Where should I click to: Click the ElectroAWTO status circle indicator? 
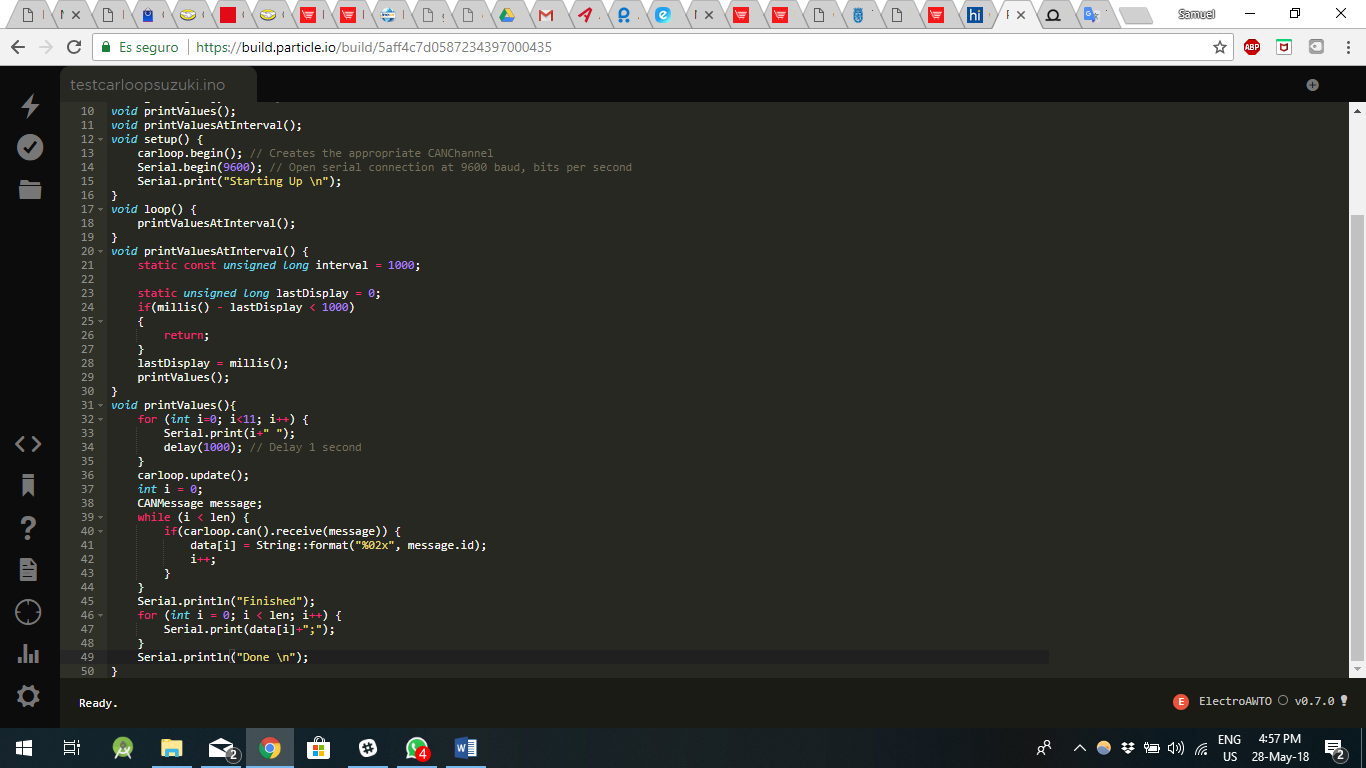pyautogui.click(x=1283, y=701)
